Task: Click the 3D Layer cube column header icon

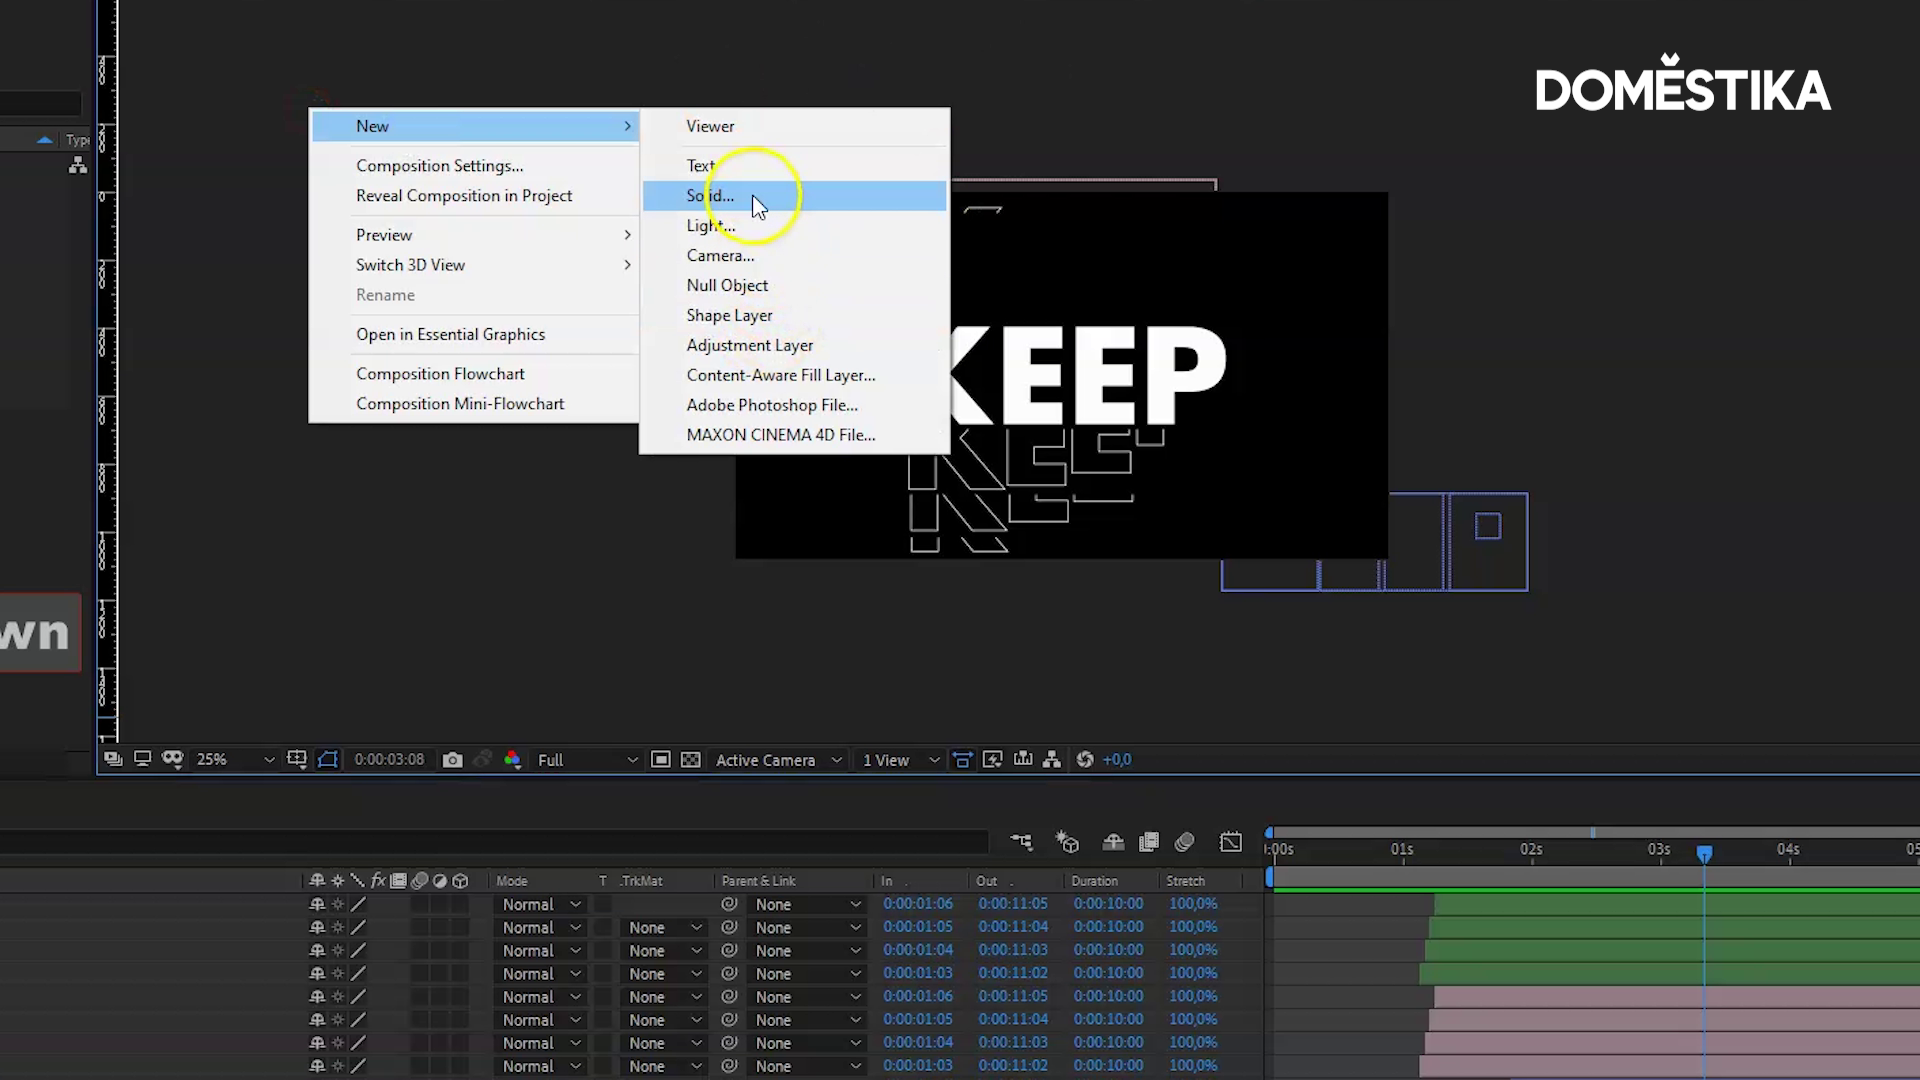Action: point(460,880)
